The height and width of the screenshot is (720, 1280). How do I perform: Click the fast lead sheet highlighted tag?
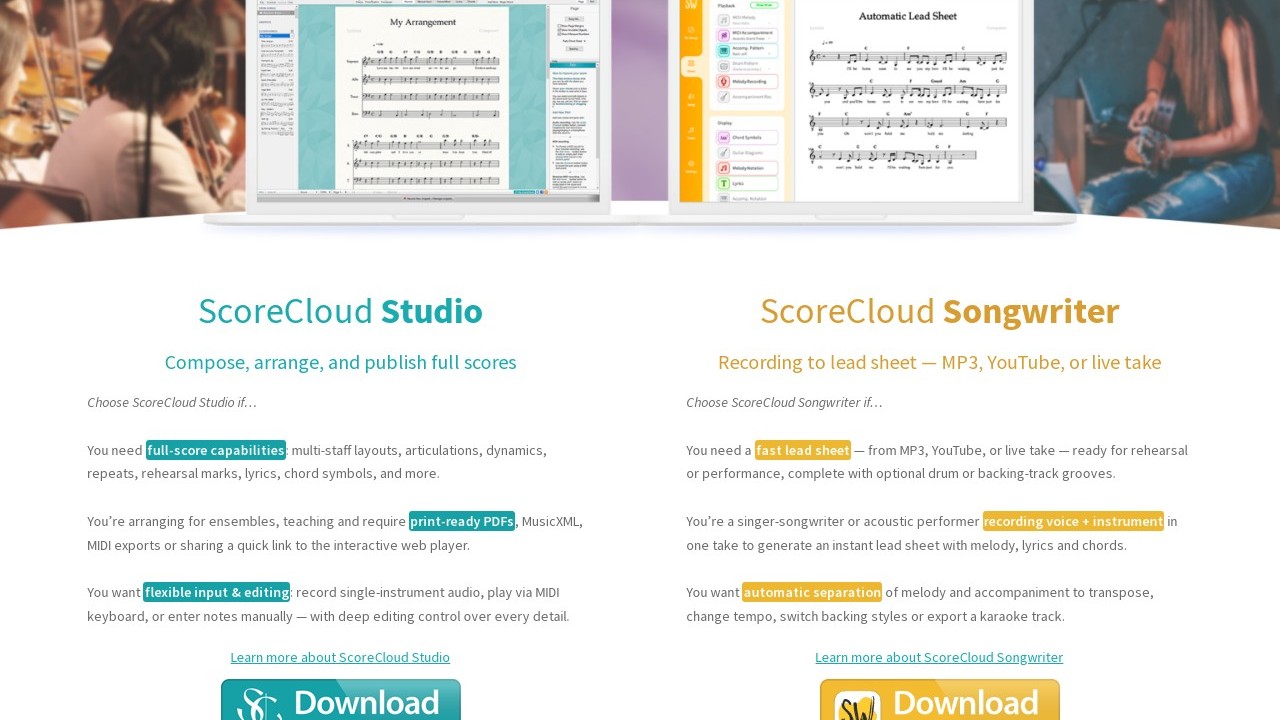click(802, 450)
